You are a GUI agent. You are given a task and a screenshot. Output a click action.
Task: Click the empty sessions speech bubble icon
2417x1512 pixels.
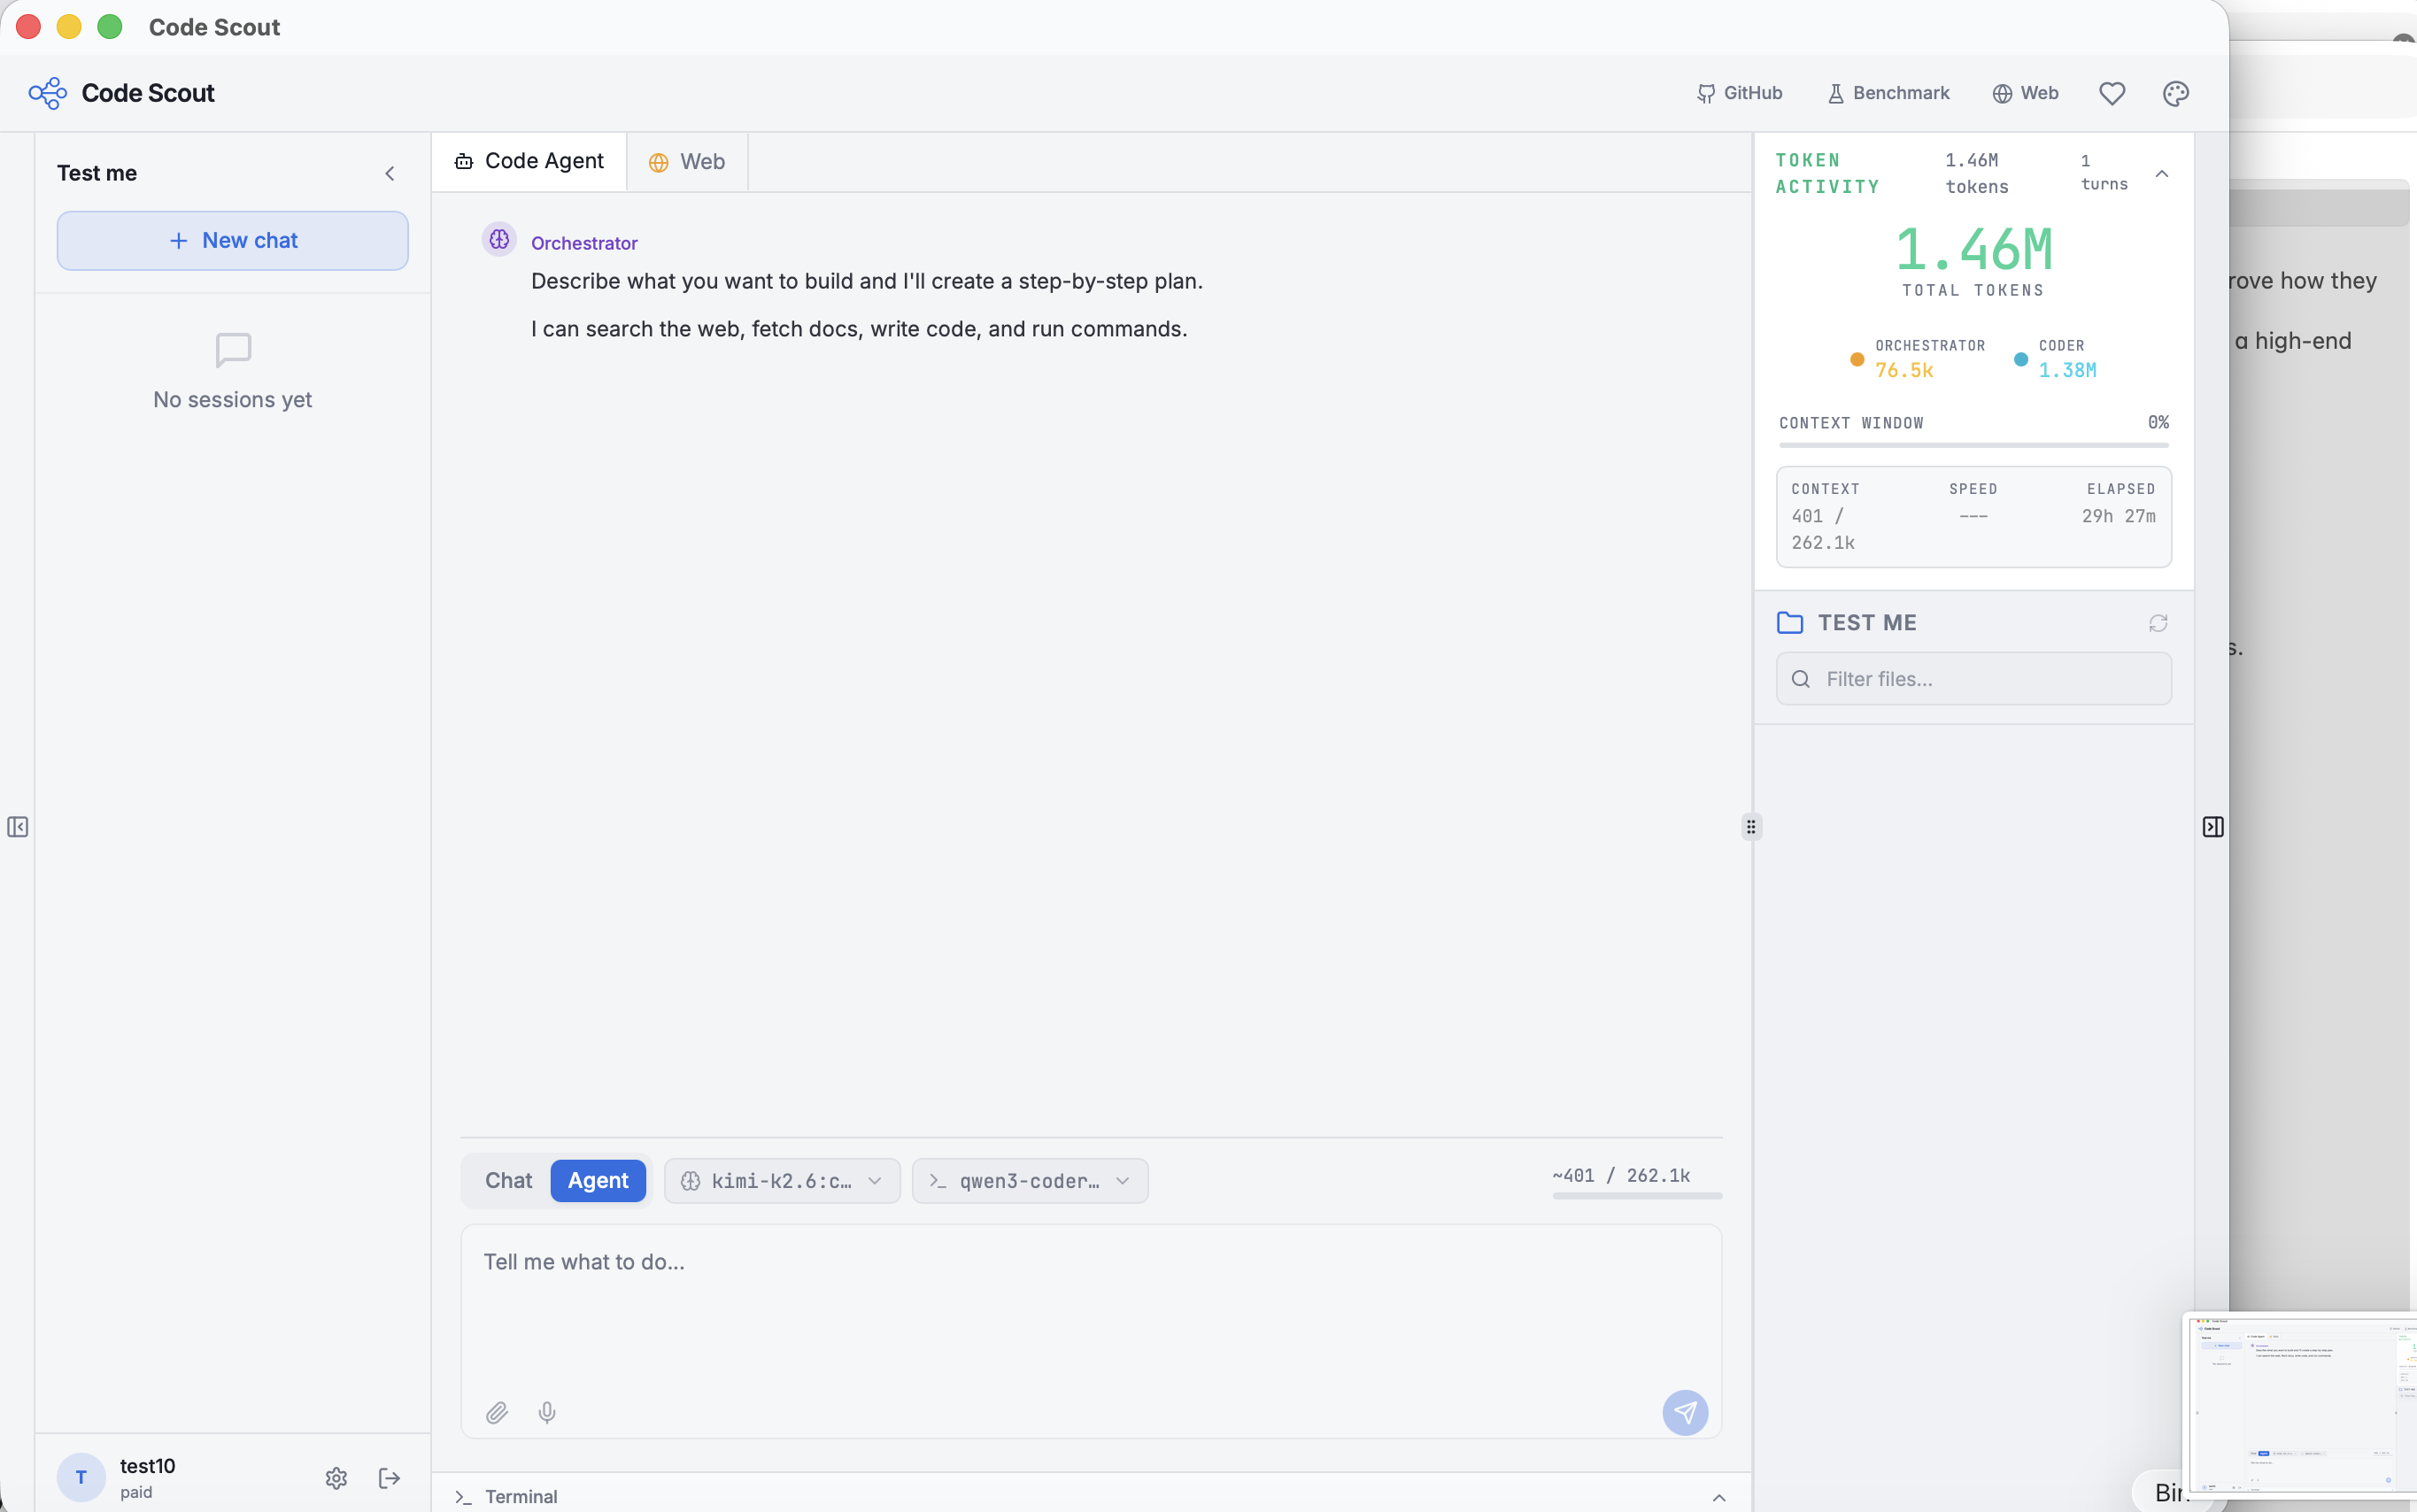pyautogui.click(x=233, y=350)
